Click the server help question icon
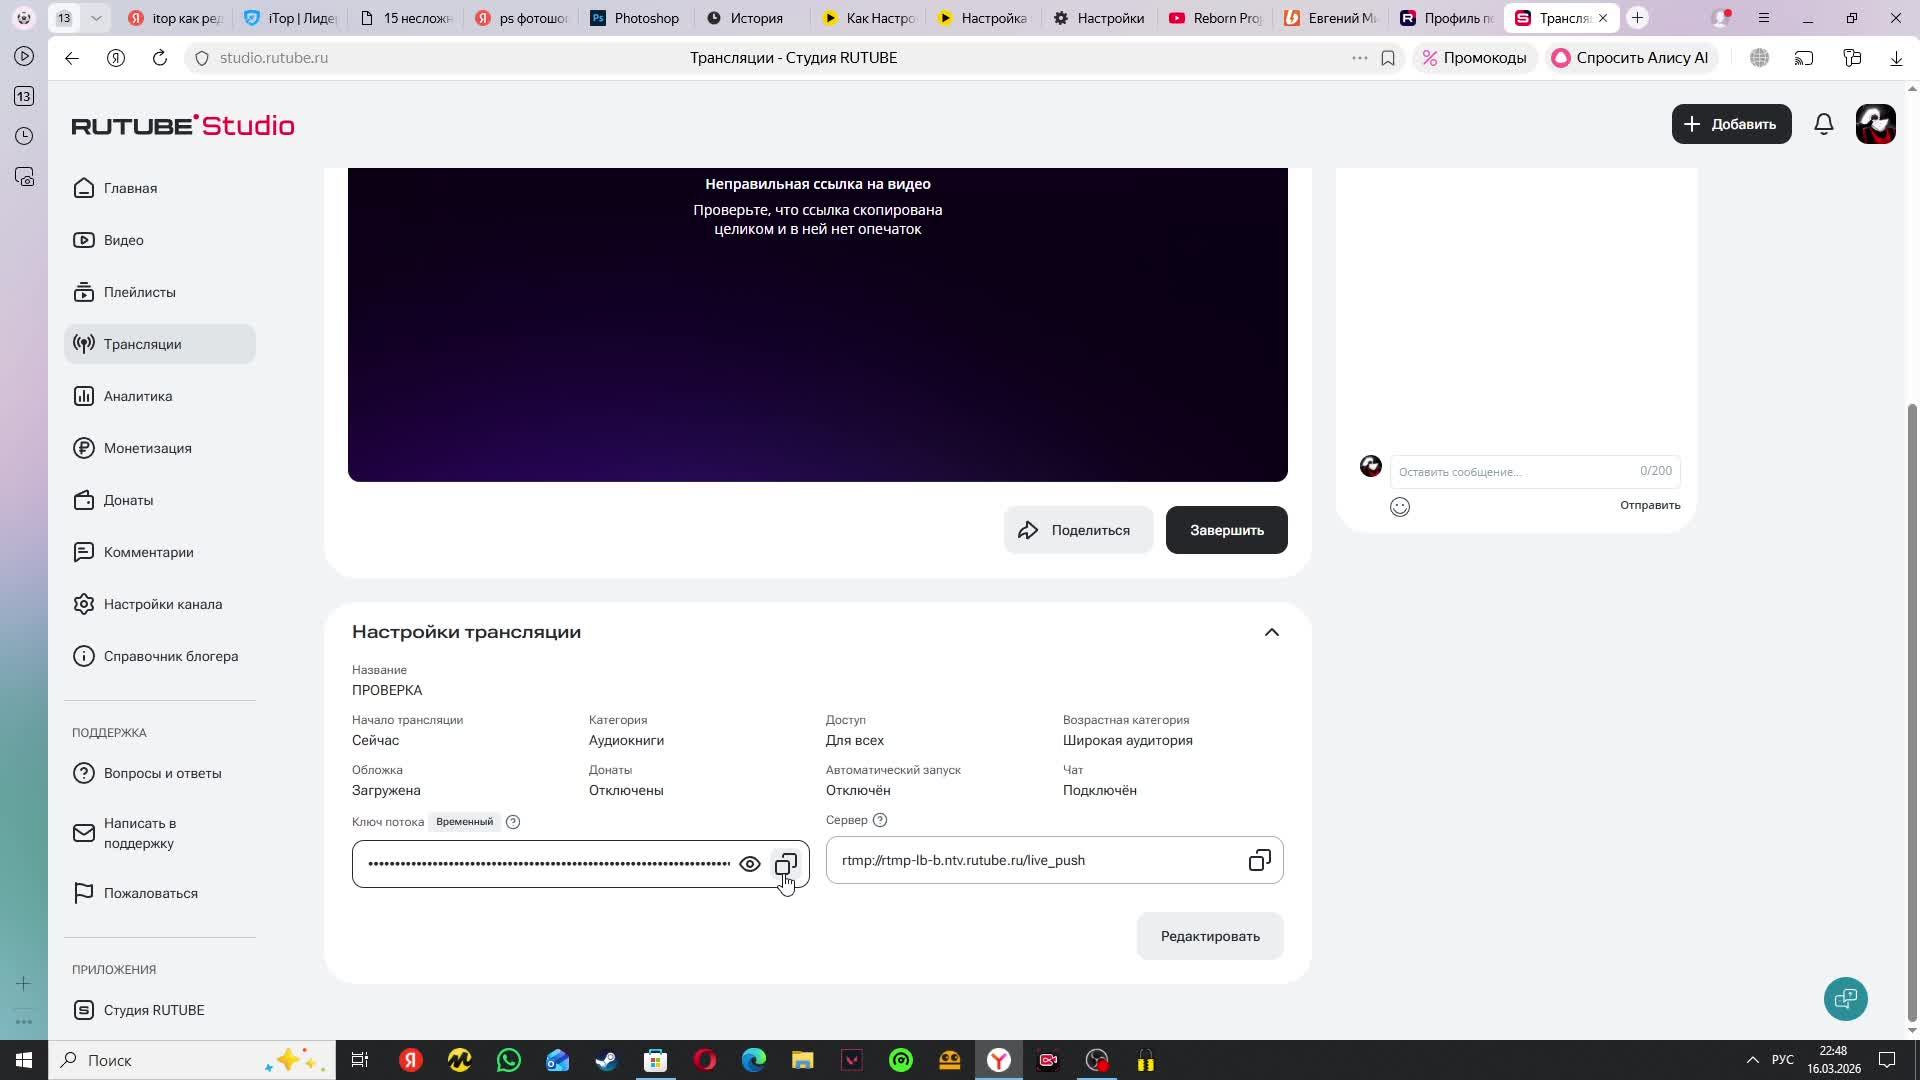The image size is (1920, 1080). pyautogui.click(x=880, y=820)
